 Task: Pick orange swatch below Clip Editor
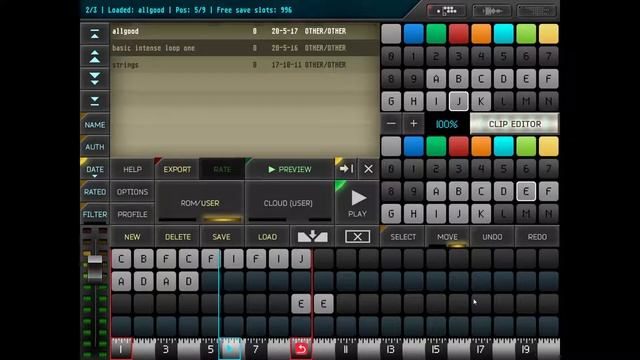click(481, 147)
